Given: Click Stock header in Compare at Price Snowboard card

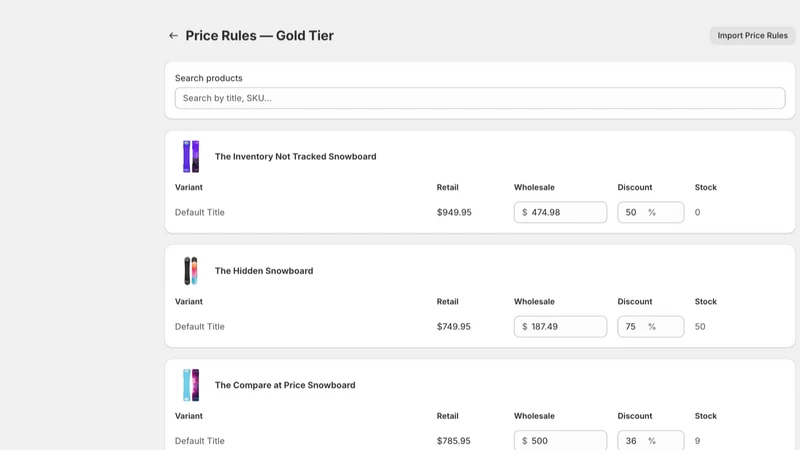Looking at the screenshot, I should point(706,416).
